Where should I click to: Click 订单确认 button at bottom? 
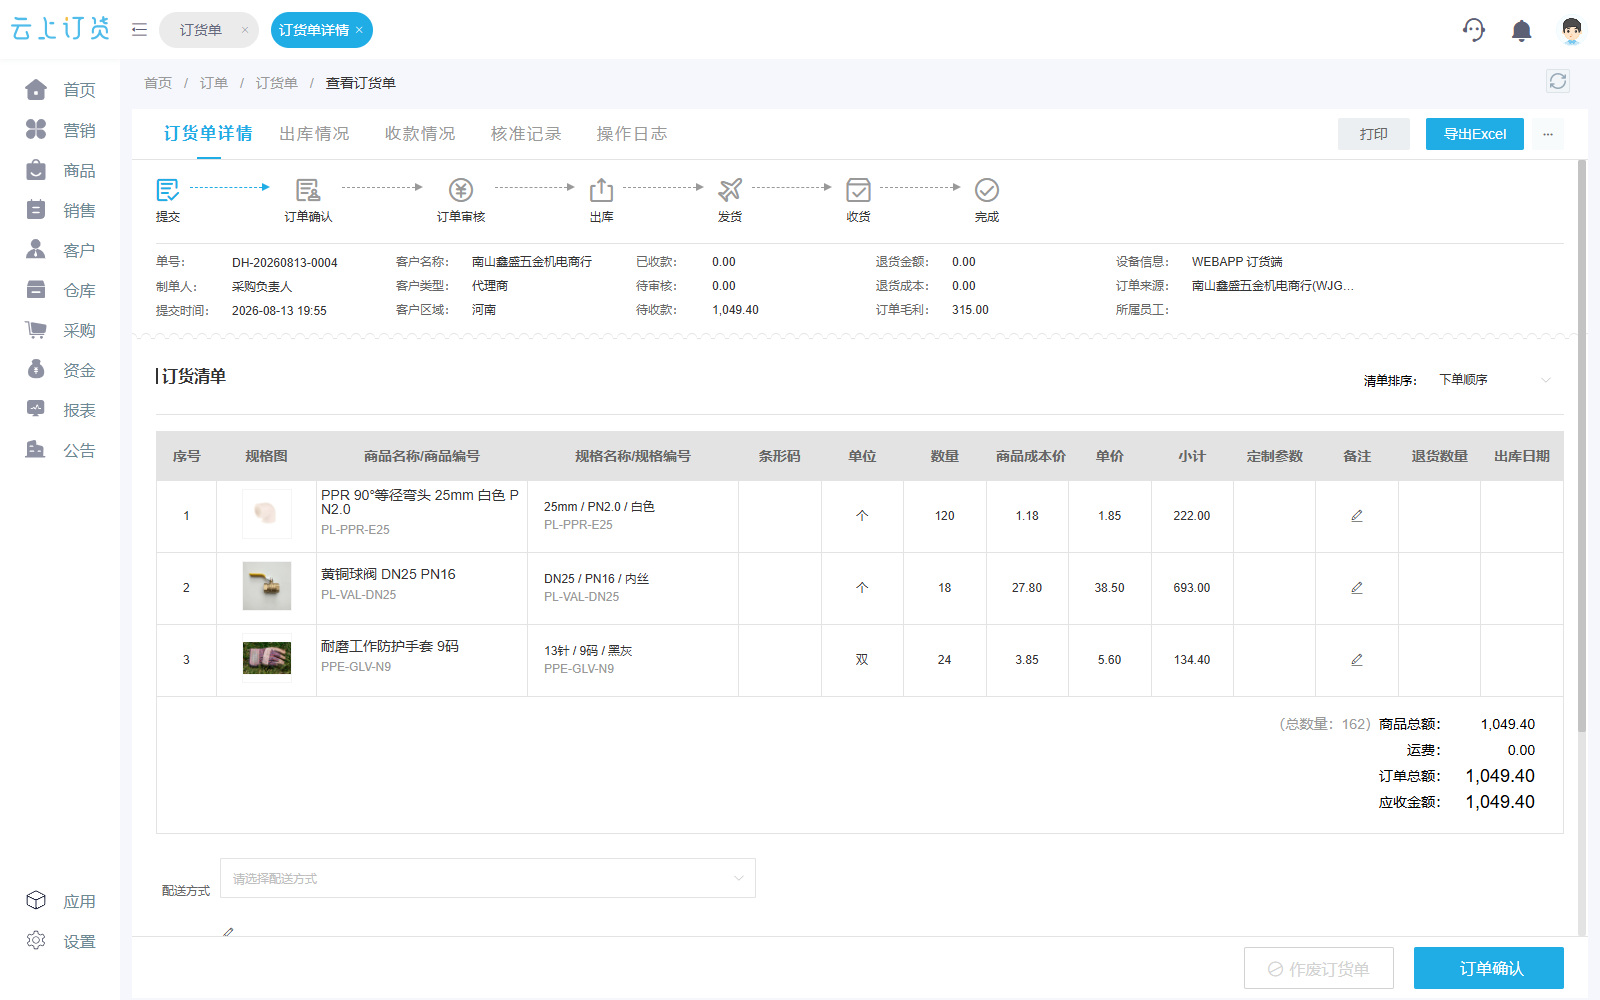coord(1489,968)
